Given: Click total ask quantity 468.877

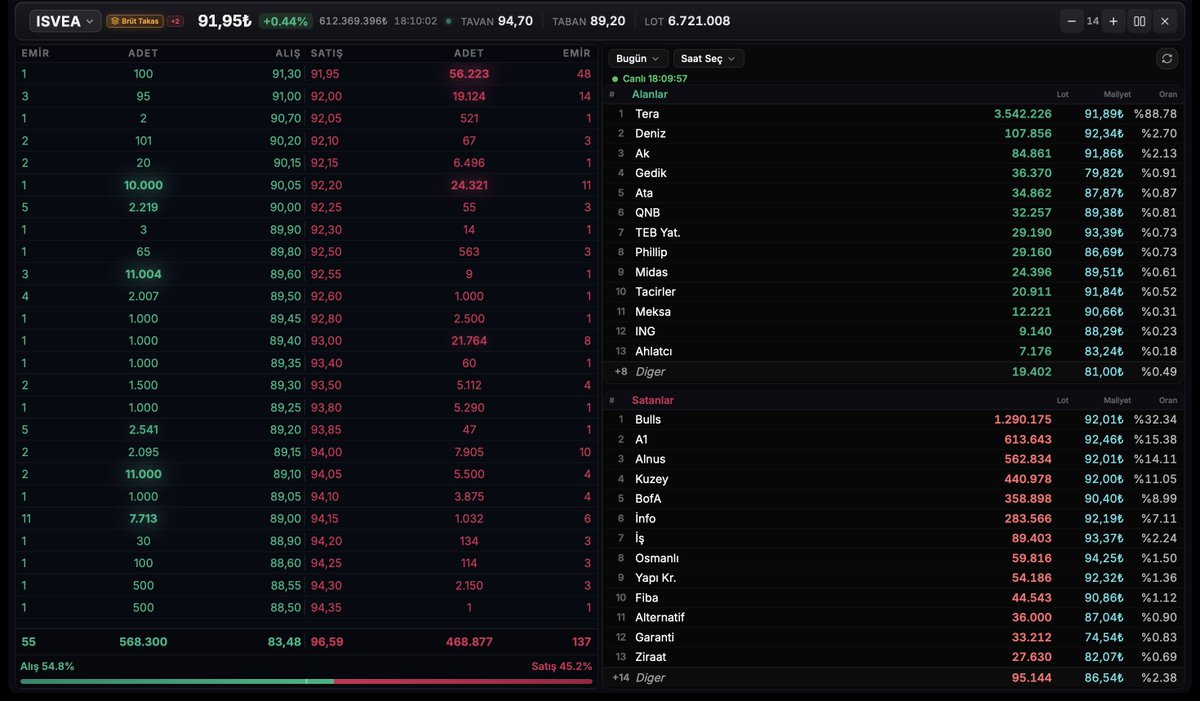Looking at the screenshot, I should click(x=469, y=642).
